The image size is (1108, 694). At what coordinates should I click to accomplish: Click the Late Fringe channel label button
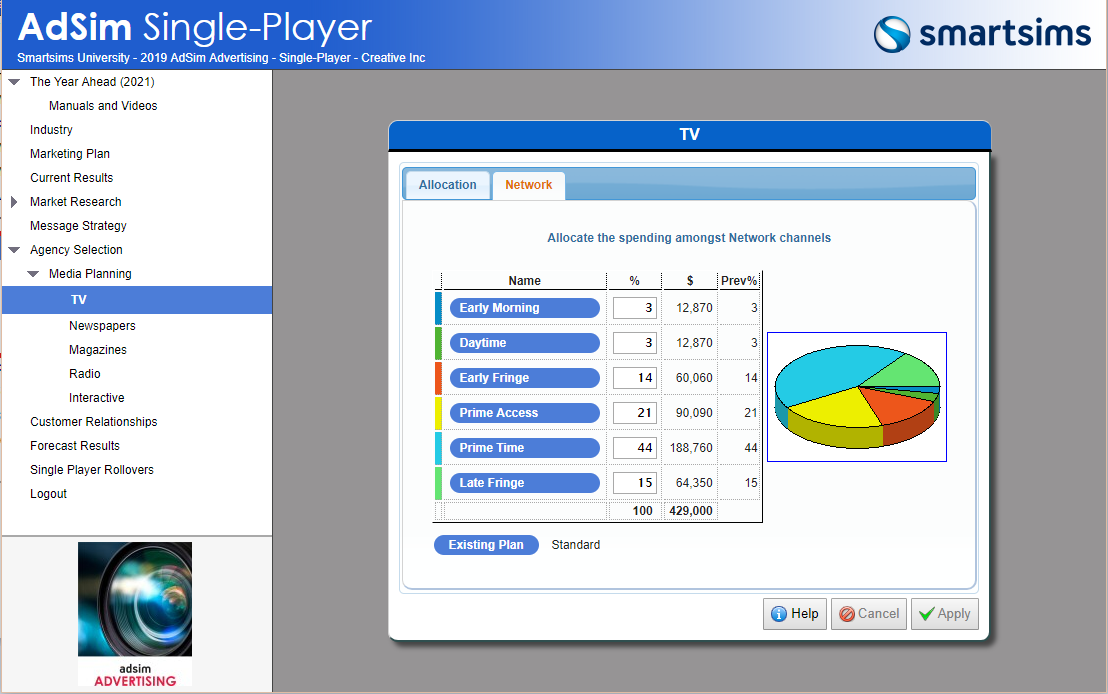tap(524, 483)
